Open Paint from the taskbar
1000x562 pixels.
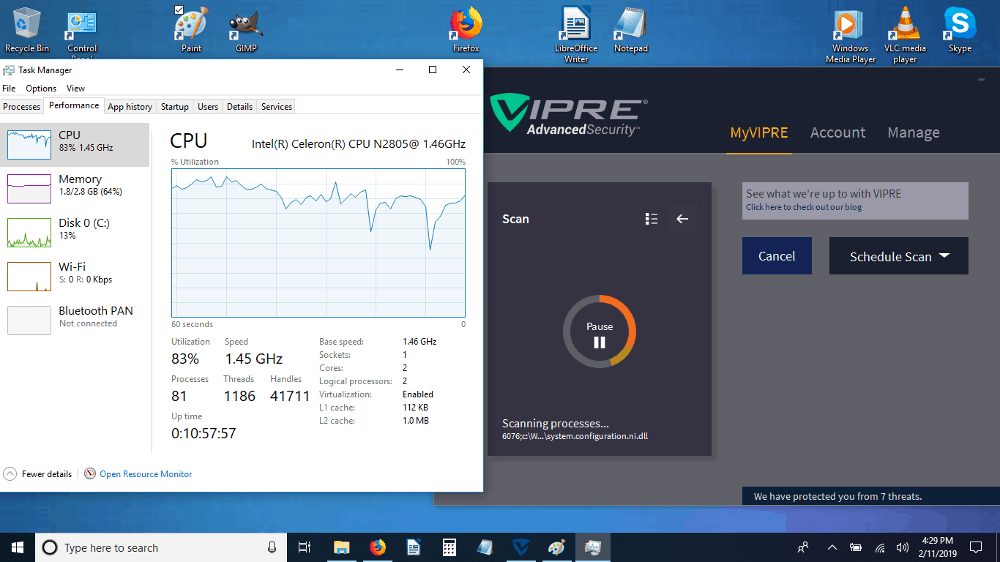click(x=557, y=547)
